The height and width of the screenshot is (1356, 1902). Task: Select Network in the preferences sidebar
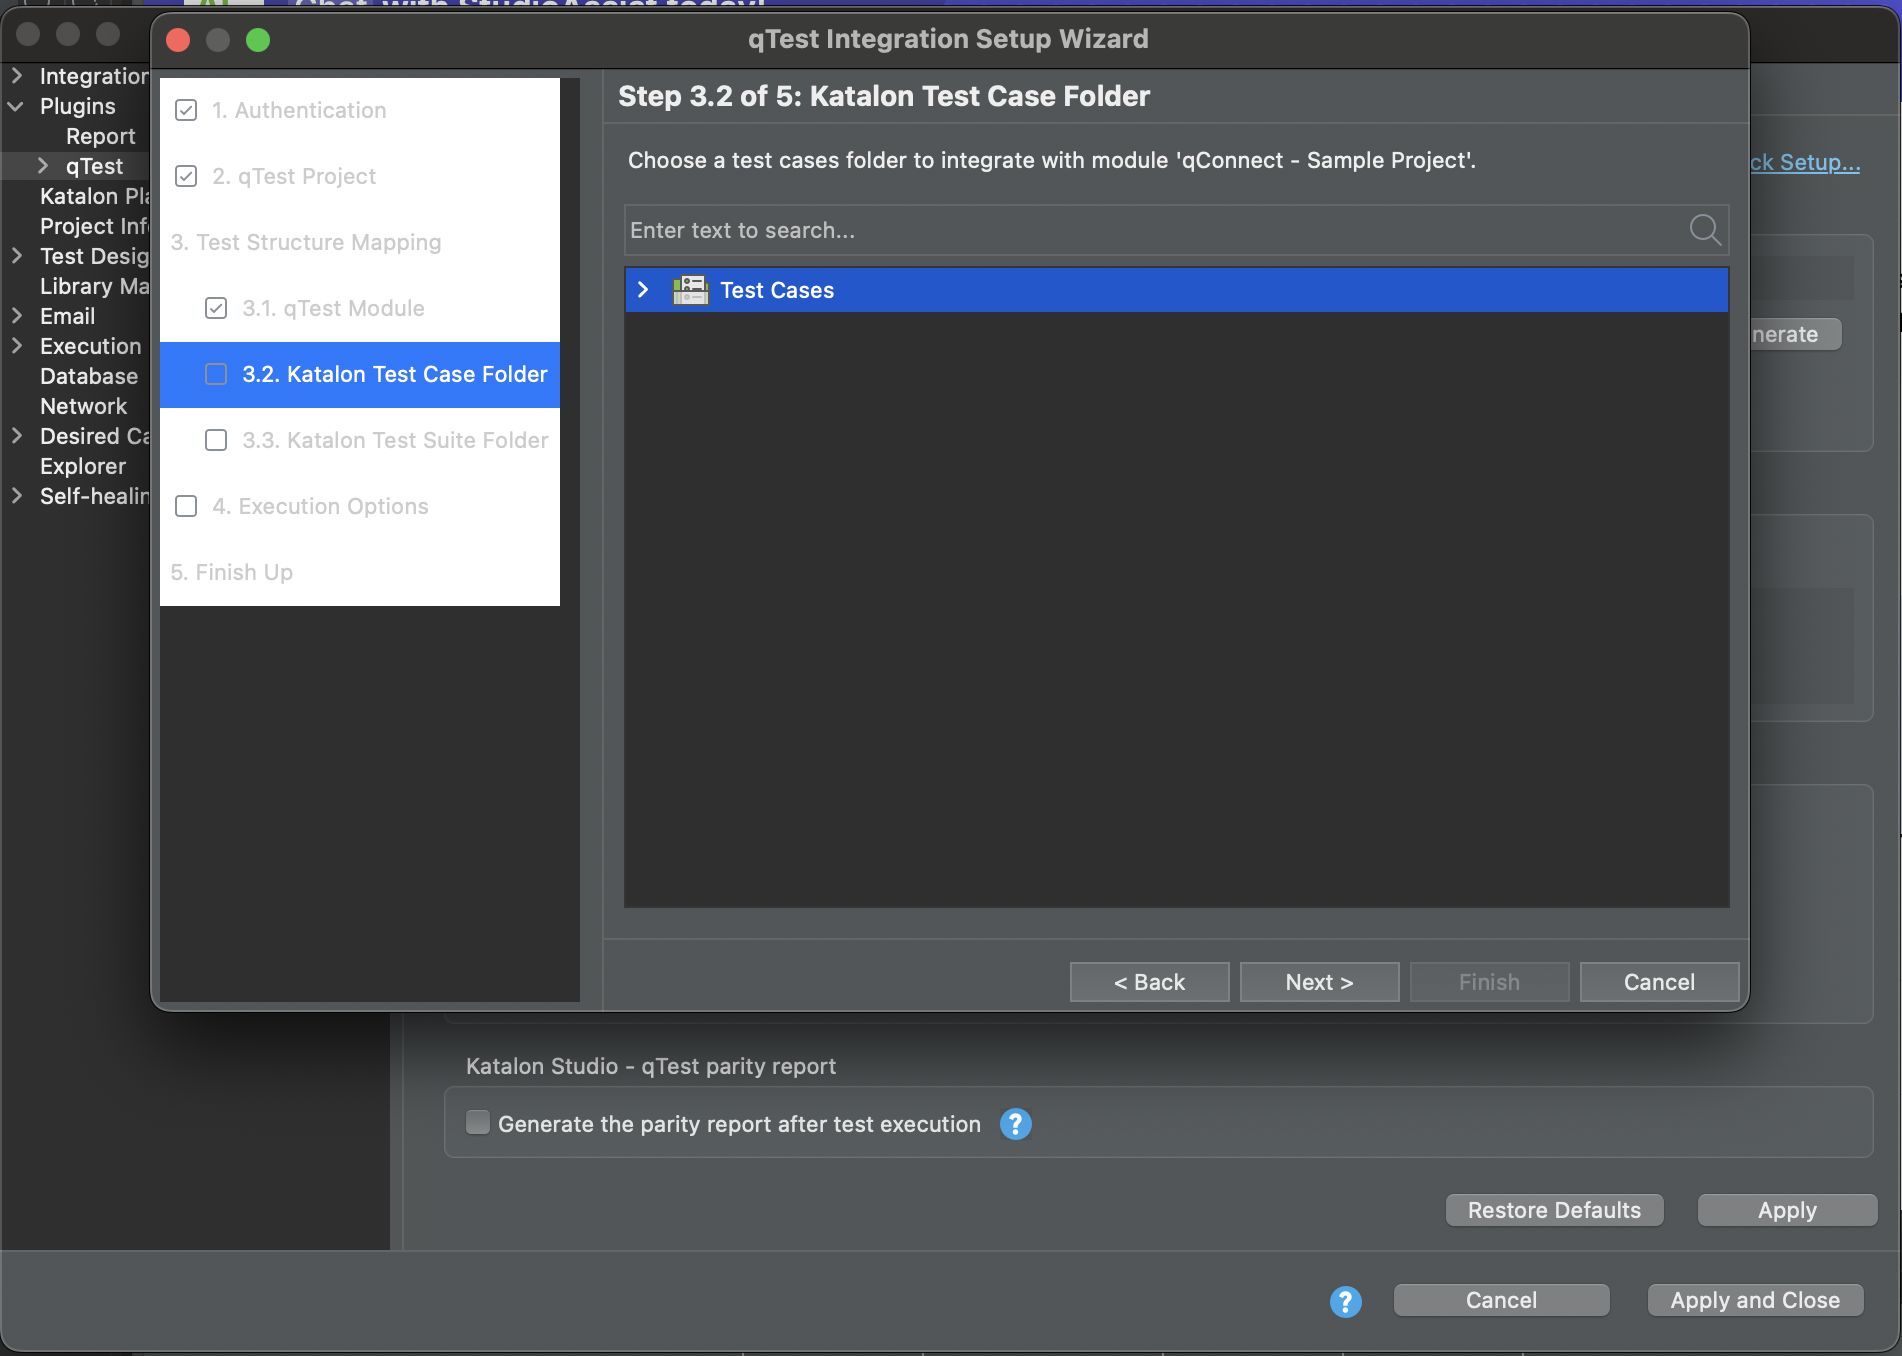[83, 406]
